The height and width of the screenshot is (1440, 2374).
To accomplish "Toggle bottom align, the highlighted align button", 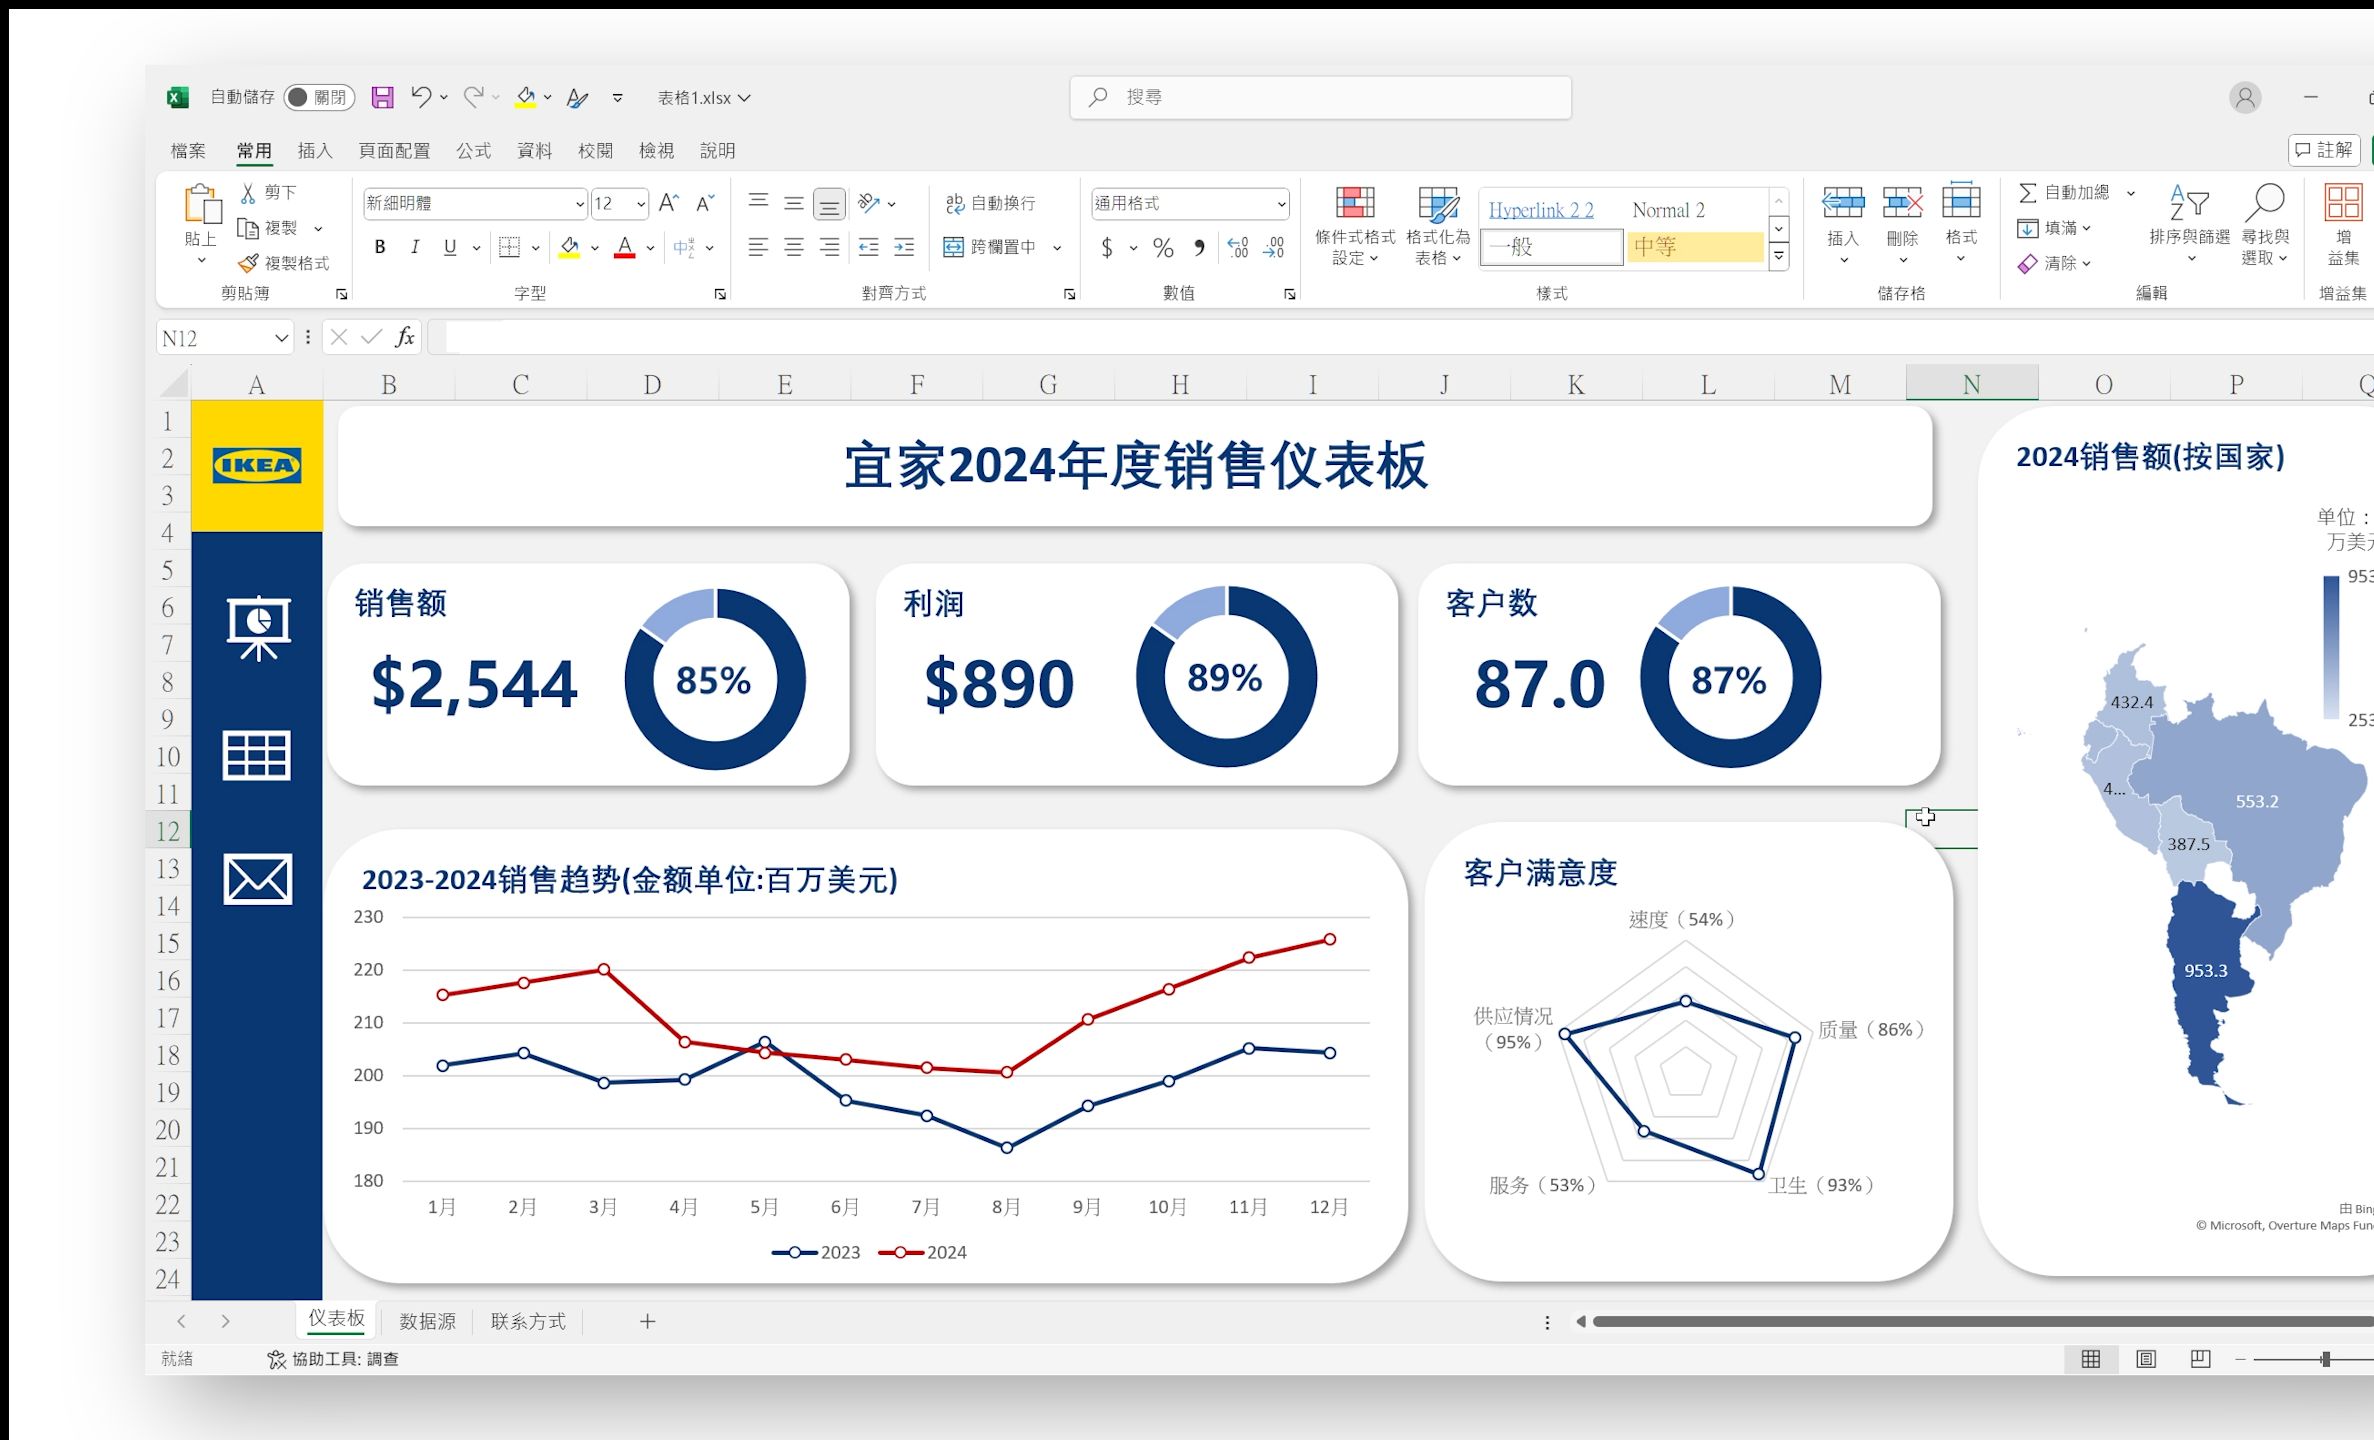I will click(x=829, y=204).
